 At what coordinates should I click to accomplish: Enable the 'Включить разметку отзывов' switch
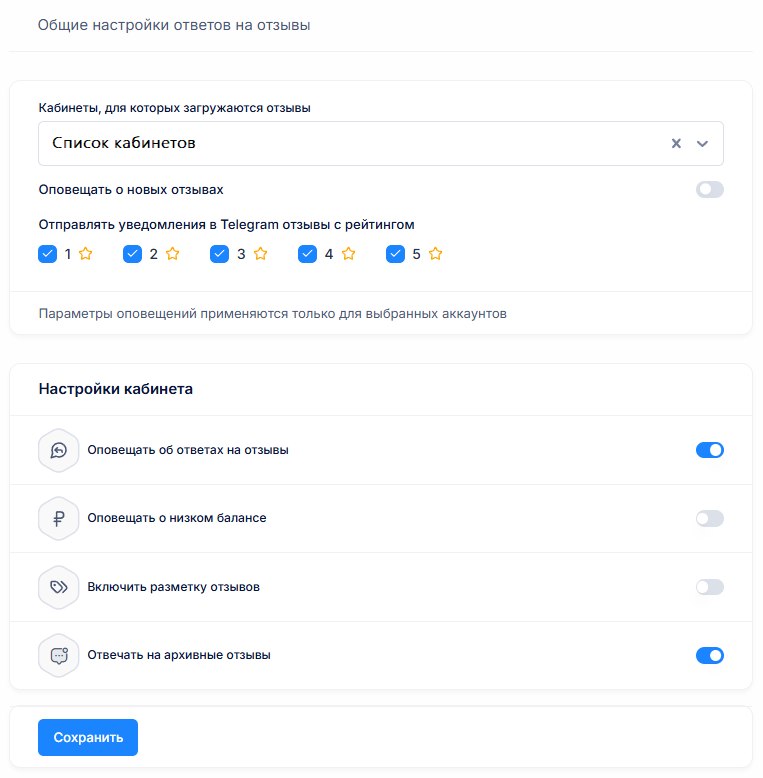(709, 587)
